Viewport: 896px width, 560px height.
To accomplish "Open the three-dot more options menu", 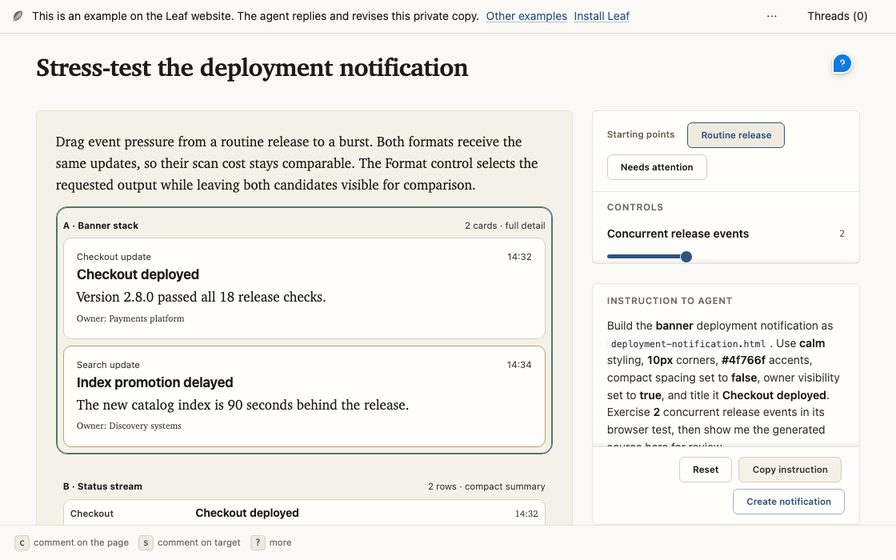I will tap(771, 16).
